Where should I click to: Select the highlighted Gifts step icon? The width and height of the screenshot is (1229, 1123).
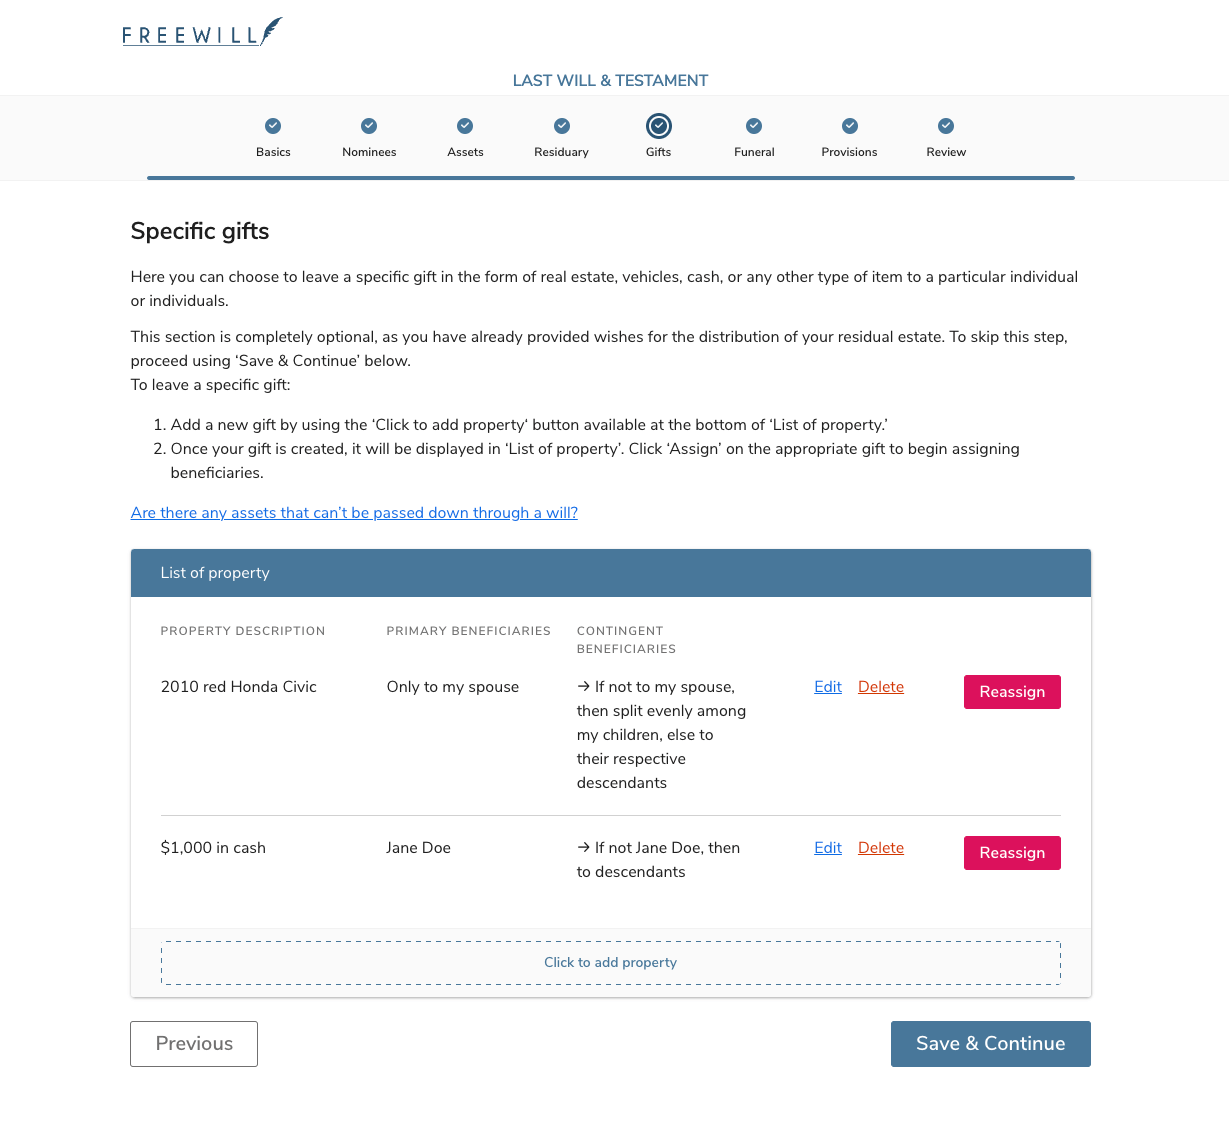coord(658,126)
